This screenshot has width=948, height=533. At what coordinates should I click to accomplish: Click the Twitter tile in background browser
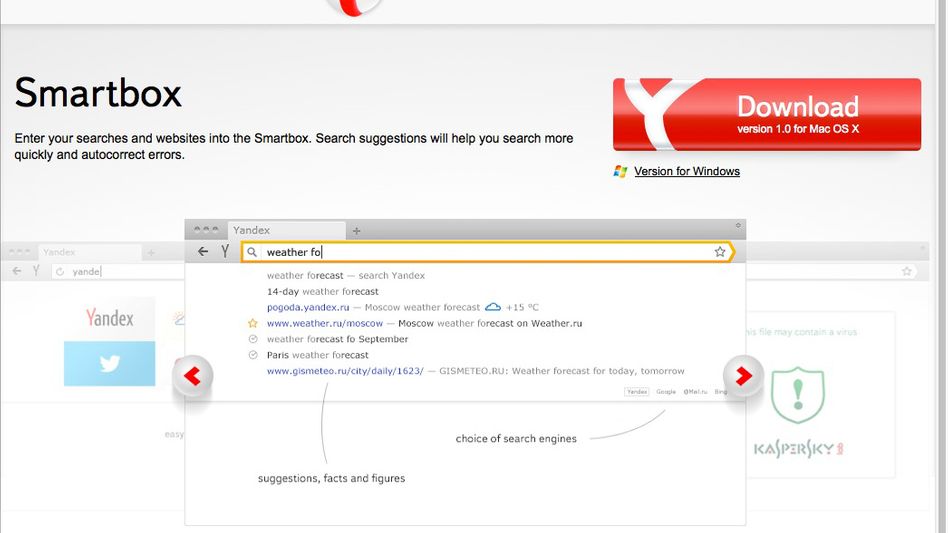(x=109, y=364)
